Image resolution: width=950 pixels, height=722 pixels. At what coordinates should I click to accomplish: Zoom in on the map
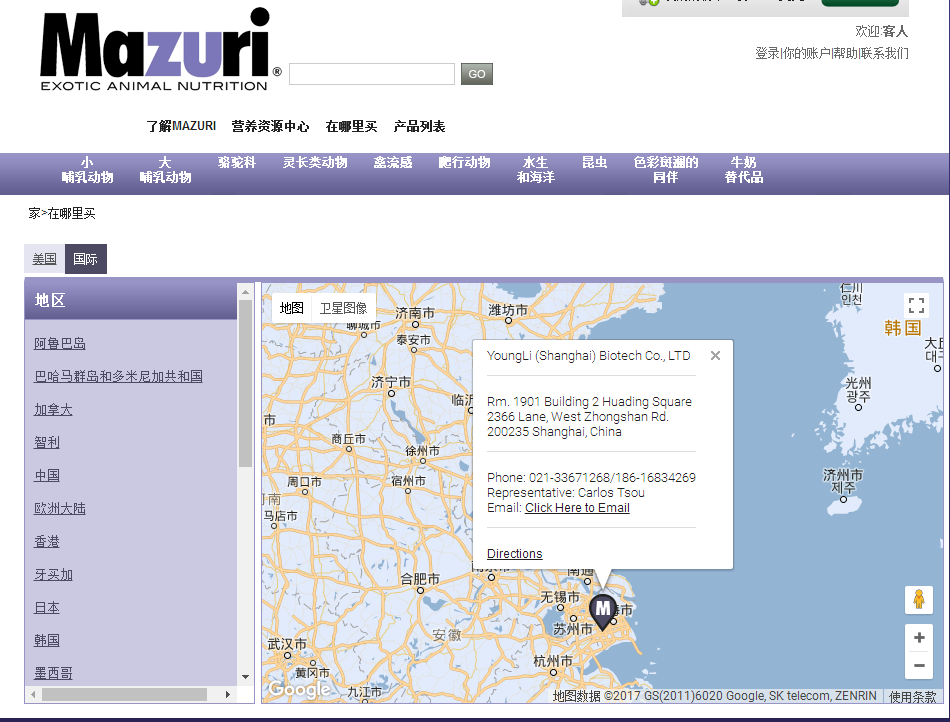point(919,637)
